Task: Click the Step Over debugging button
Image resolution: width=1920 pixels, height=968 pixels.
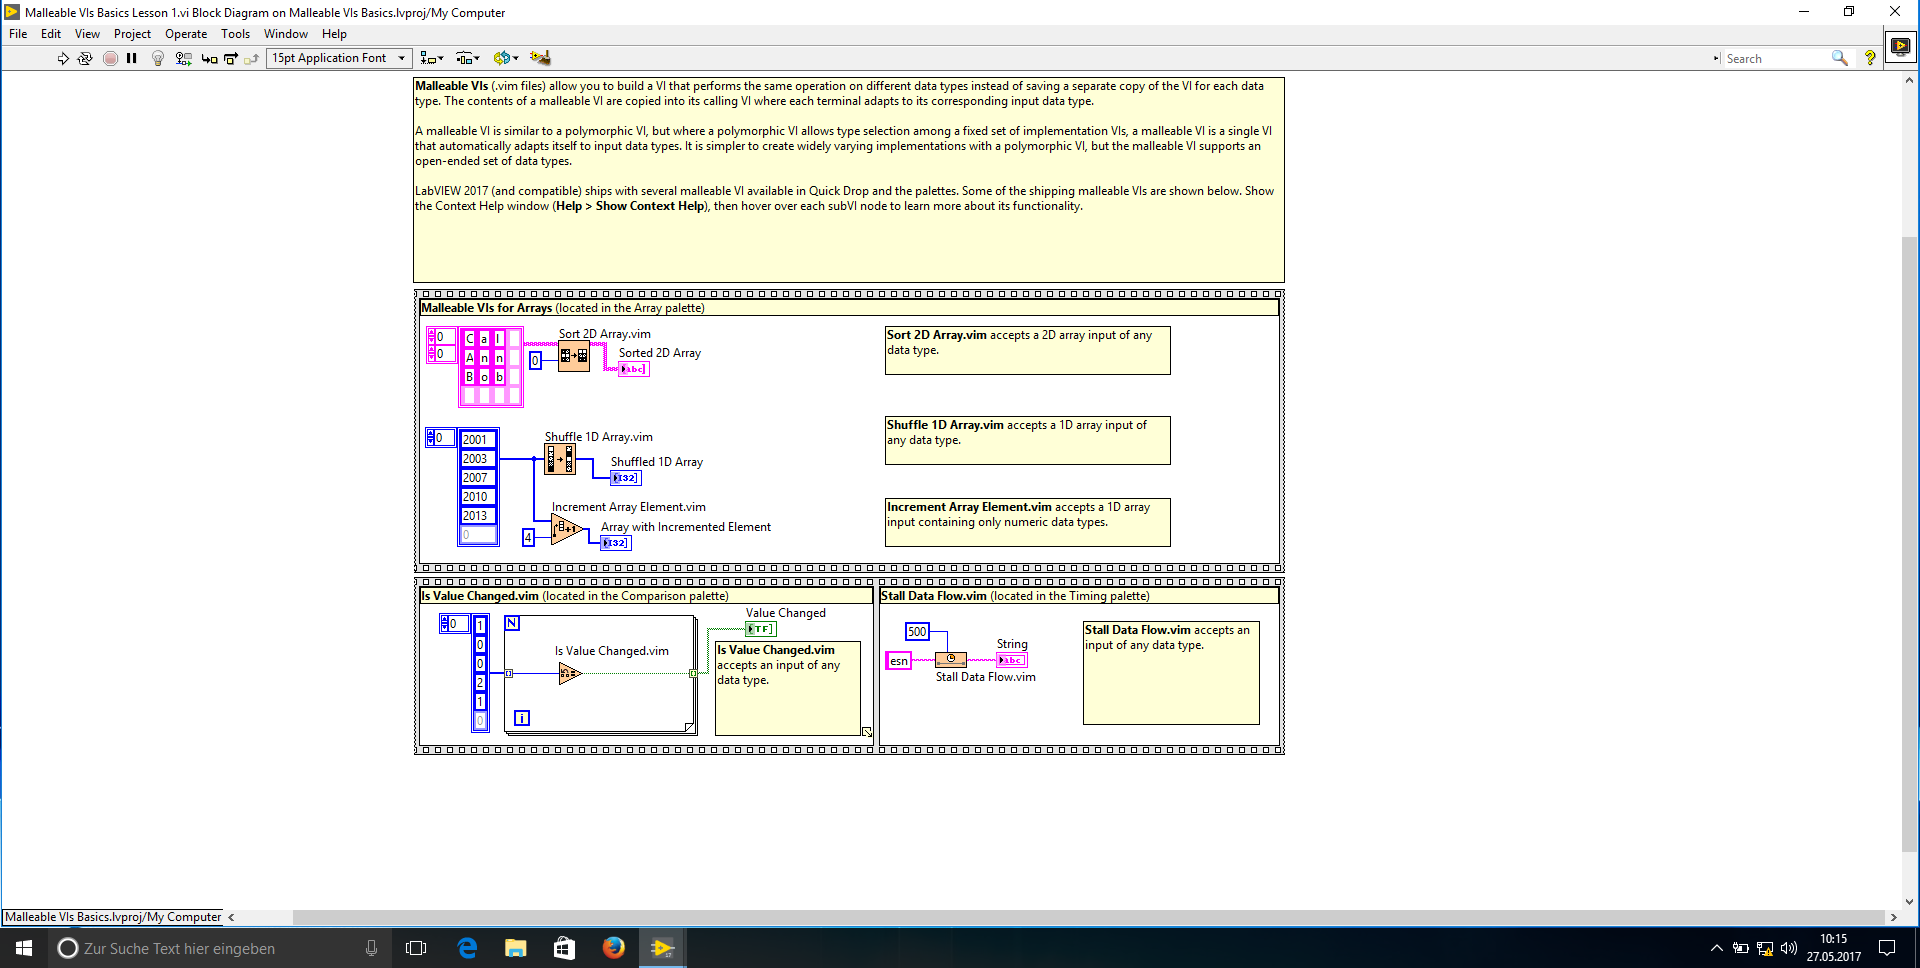Action: point(231,59)
